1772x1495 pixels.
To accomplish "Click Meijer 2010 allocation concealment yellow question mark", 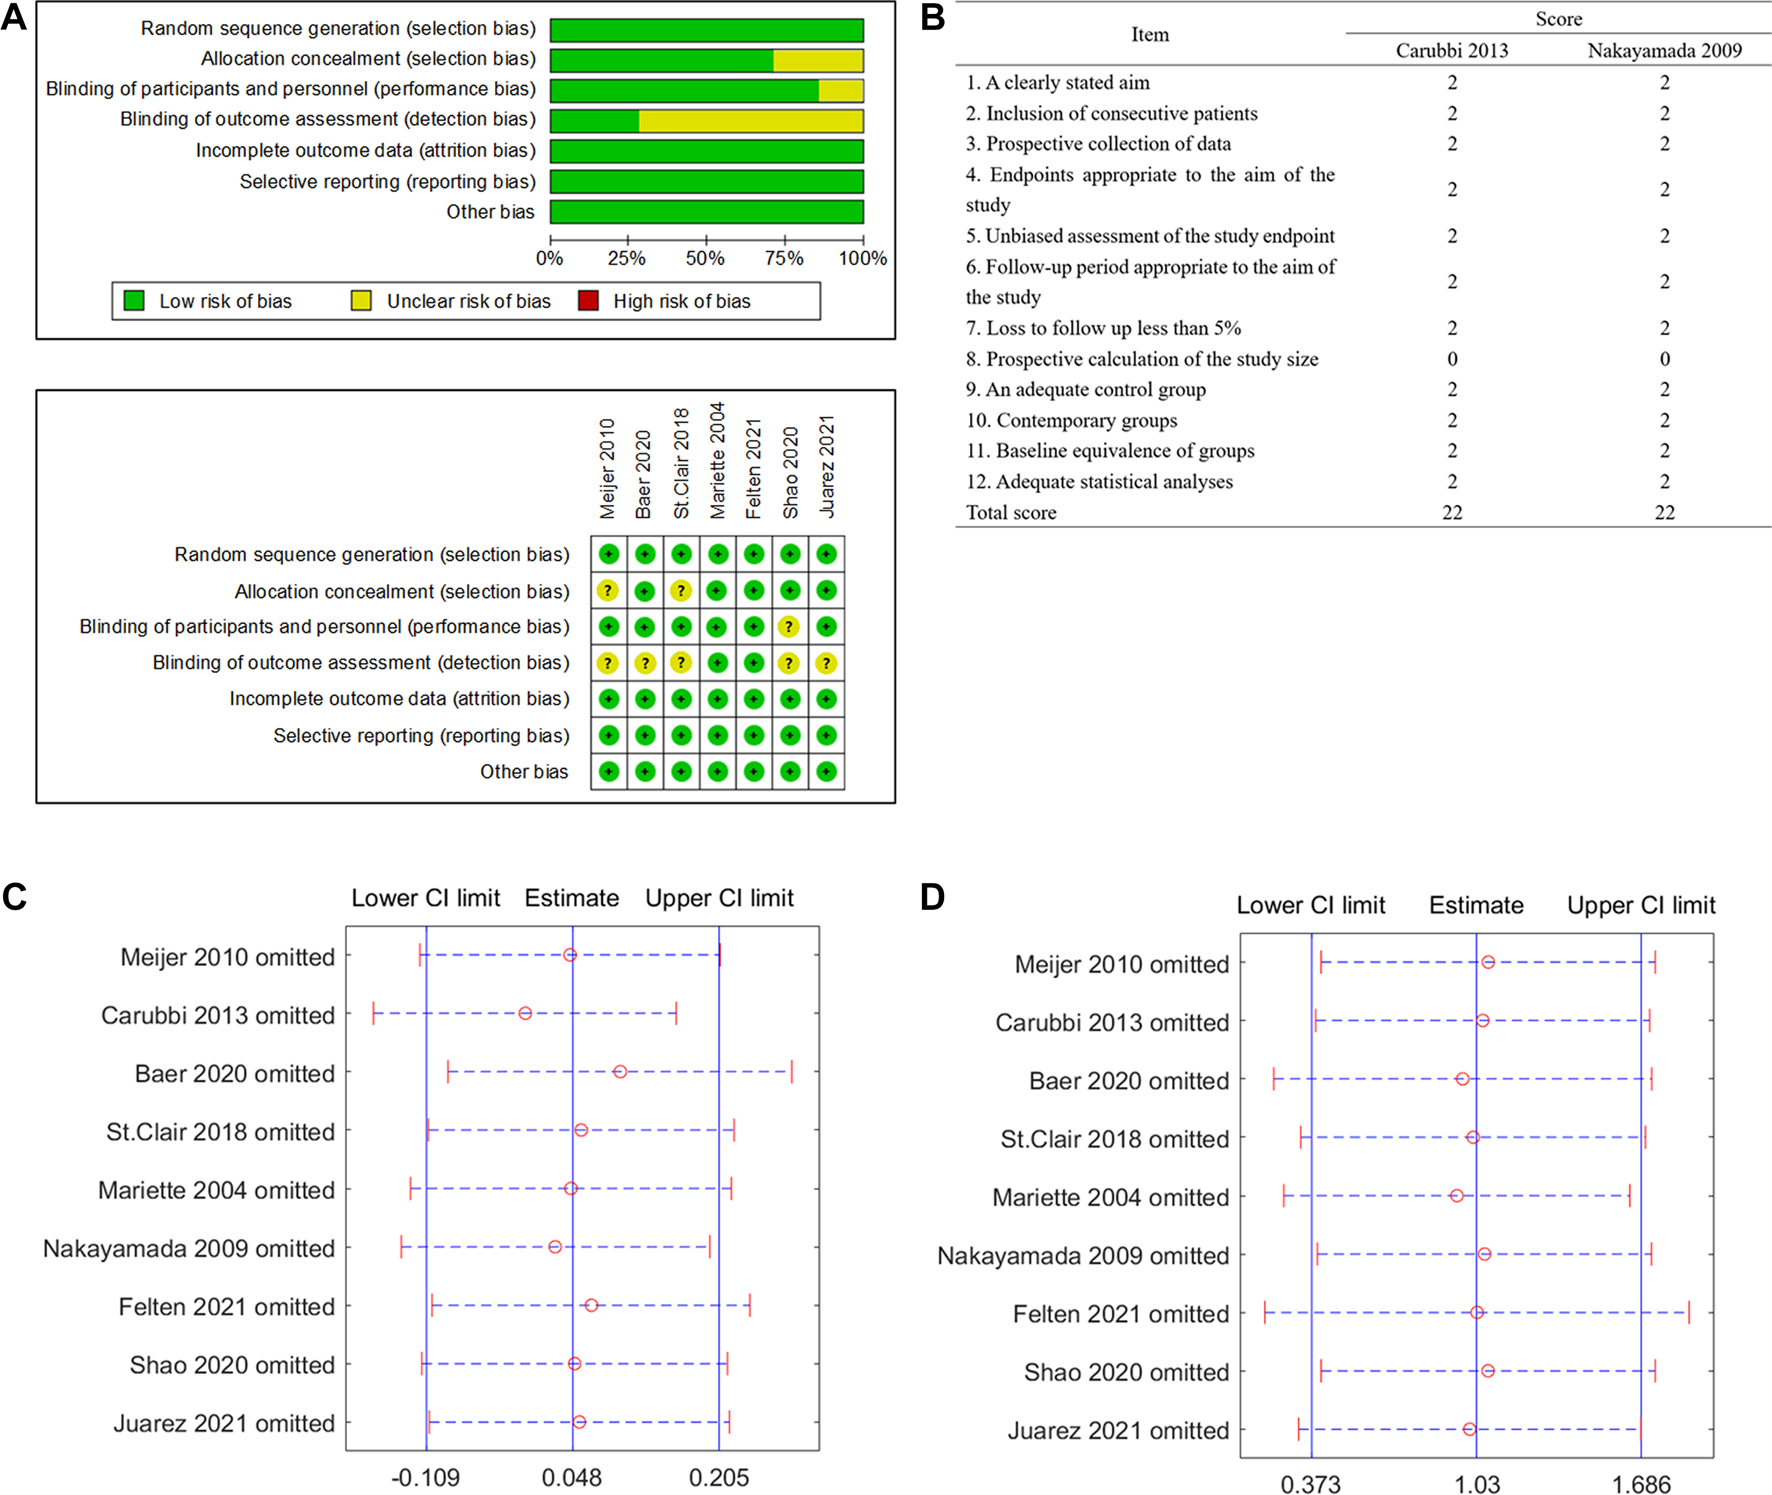I will click(x=607, y=591).
